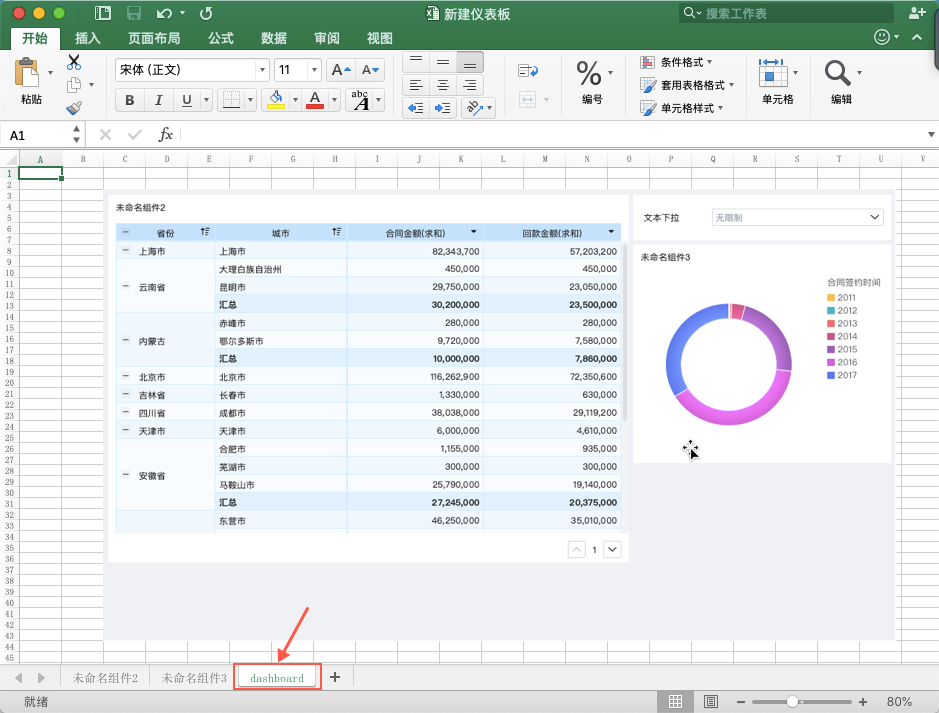Click the undo arrow icon
939x713 pixels.
click(x=164, y=13)
